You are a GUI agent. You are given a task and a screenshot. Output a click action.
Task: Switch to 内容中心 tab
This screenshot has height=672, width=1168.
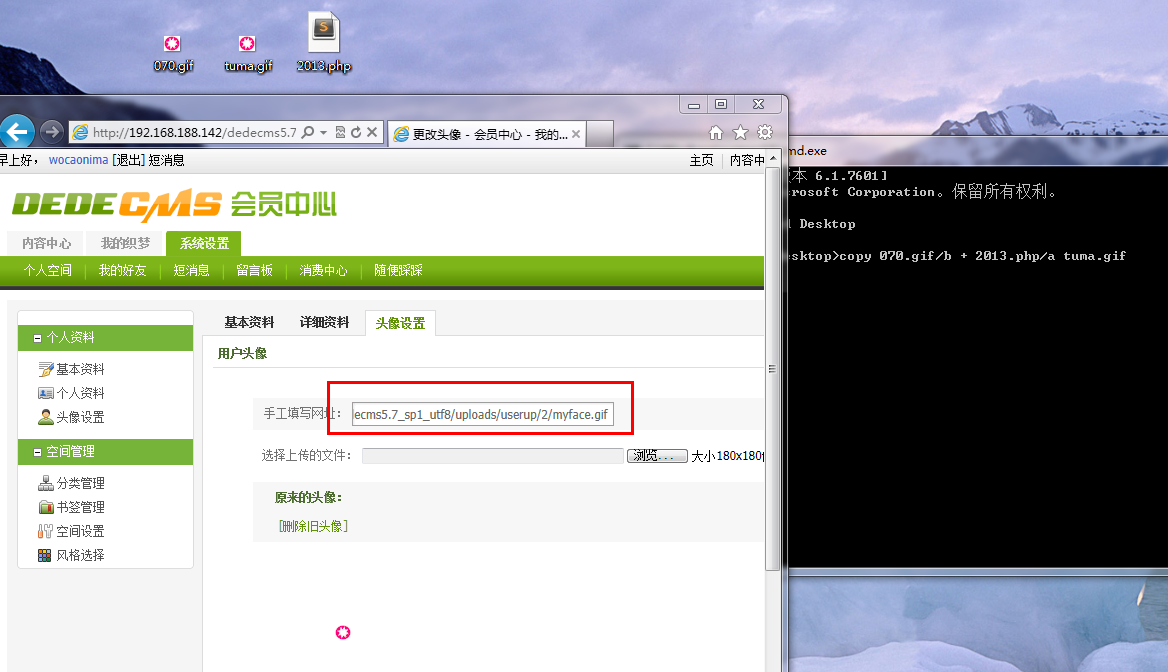[46, 243]
